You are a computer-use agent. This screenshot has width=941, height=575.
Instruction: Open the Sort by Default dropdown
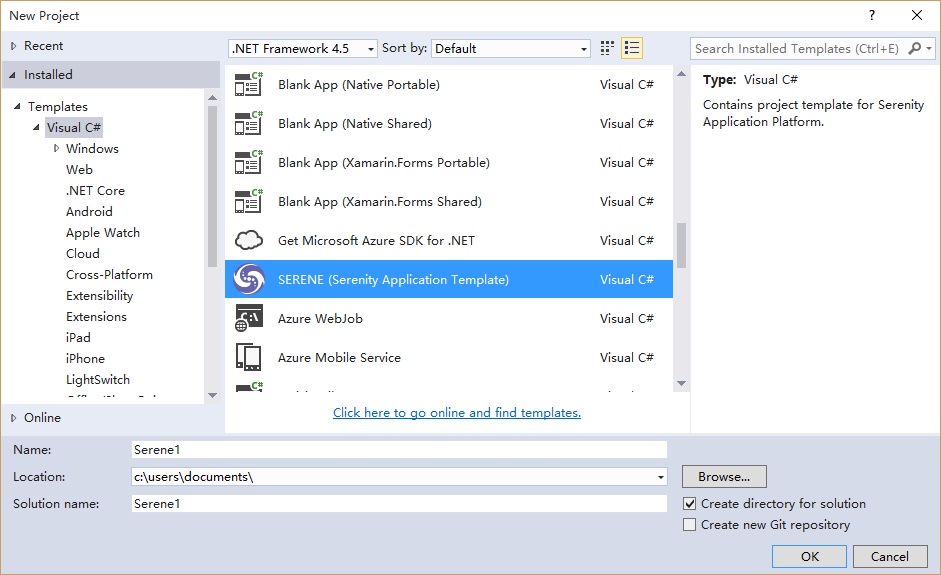pos(510,48)
